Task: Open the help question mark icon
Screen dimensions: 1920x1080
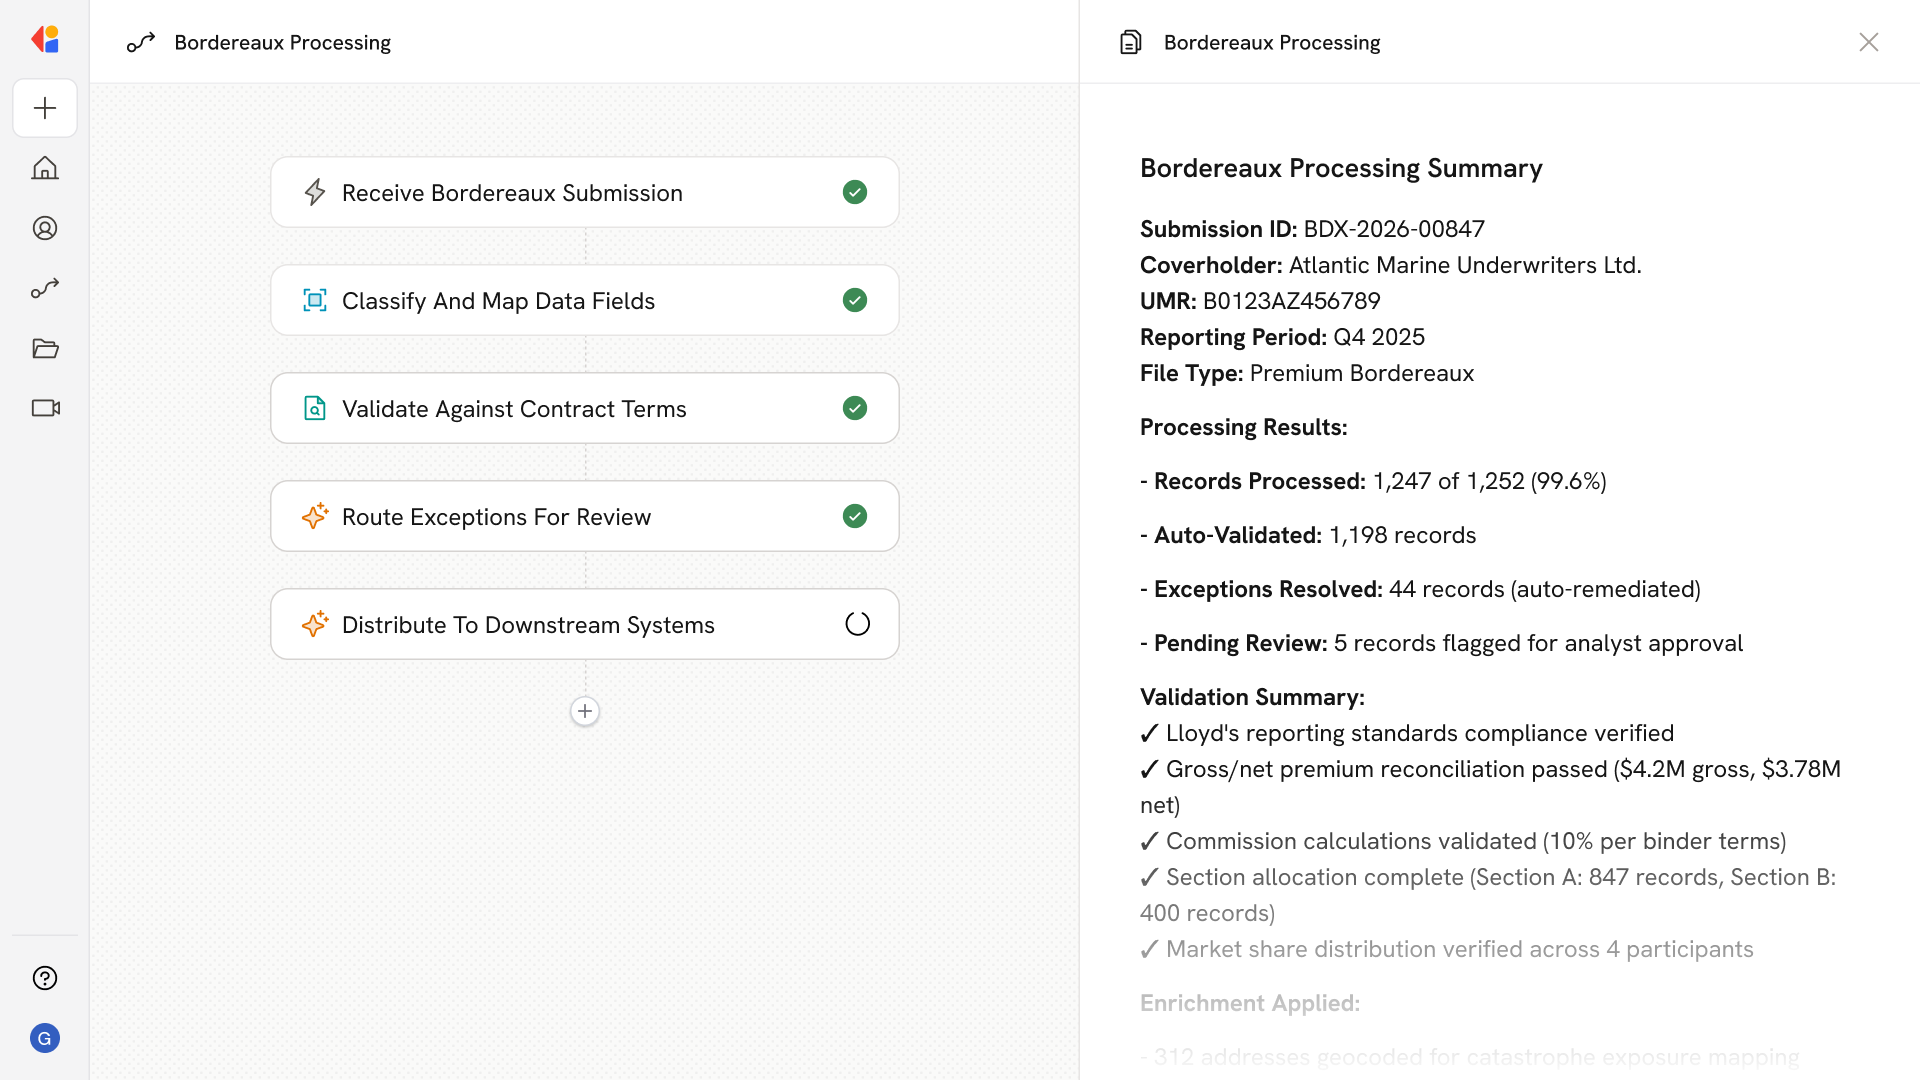Action: coord(45,978)
